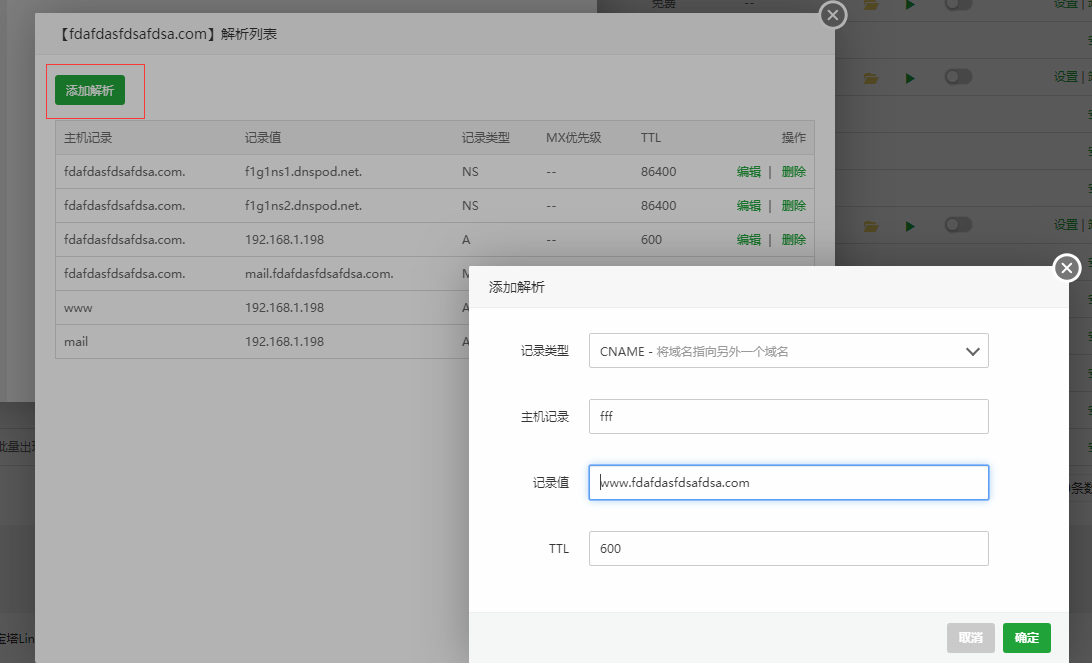Click the 取消 button
The image size is (1092, 663).
971,638
